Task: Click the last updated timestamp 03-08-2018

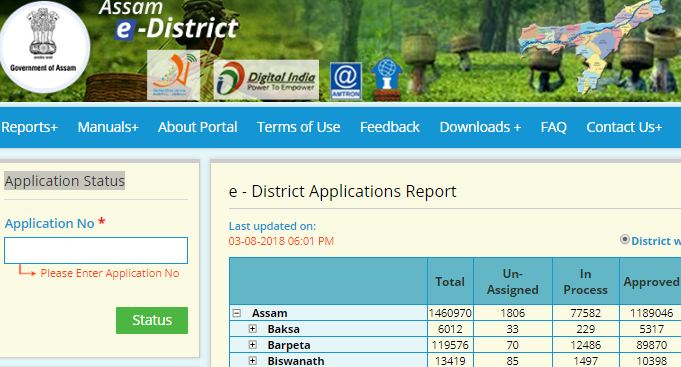Action: (x=281, y=241)
